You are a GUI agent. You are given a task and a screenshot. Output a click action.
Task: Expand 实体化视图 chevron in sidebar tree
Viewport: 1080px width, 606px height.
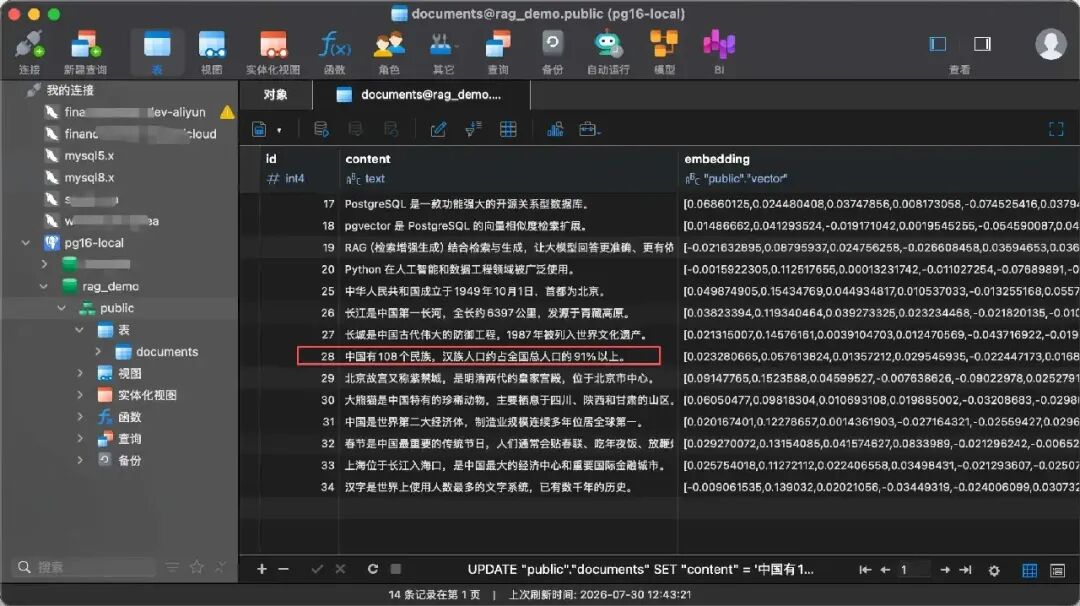coord(80,395)
